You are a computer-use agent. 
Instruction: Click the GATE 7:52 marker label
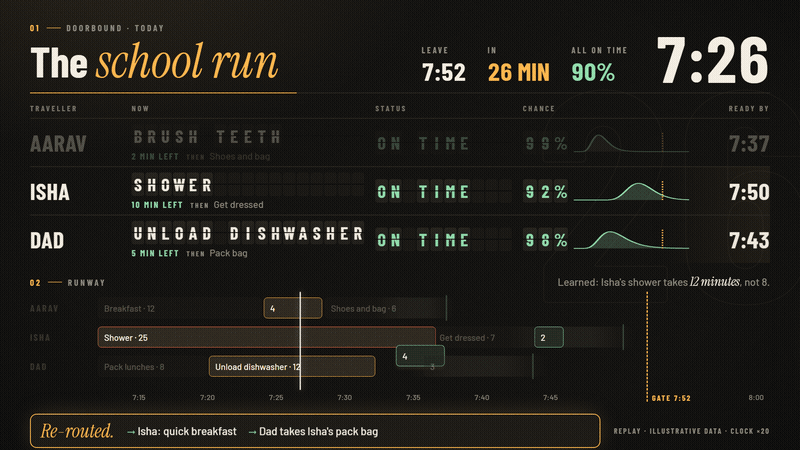tap(671, 398)
